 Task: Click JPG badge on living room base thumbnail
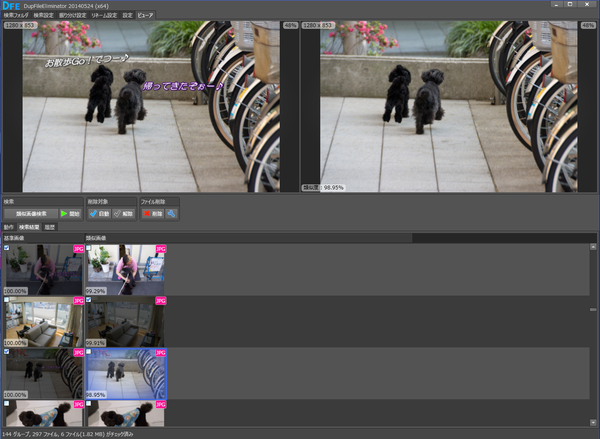pos(78,301)
